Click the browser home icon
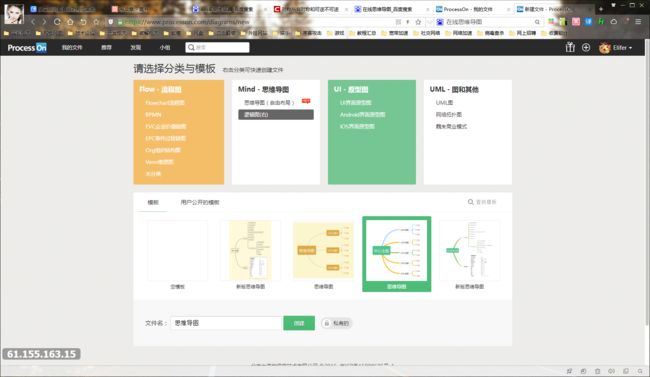 [x=70, y=22]
